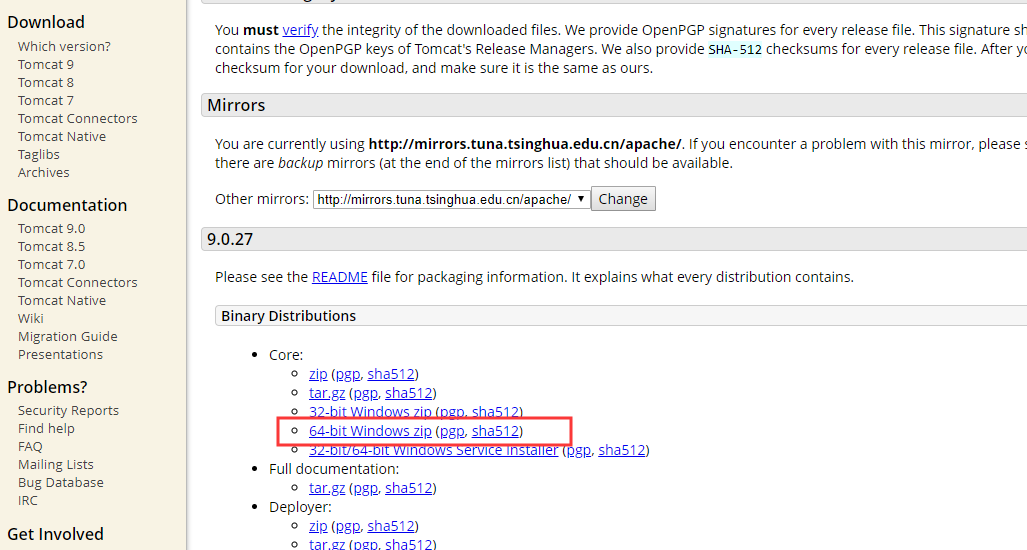This screenshot has height=550, width=1027.
Task: Open Tomcat 9.0 documentation
Action: pyautogui.click(x=51, y=229)
